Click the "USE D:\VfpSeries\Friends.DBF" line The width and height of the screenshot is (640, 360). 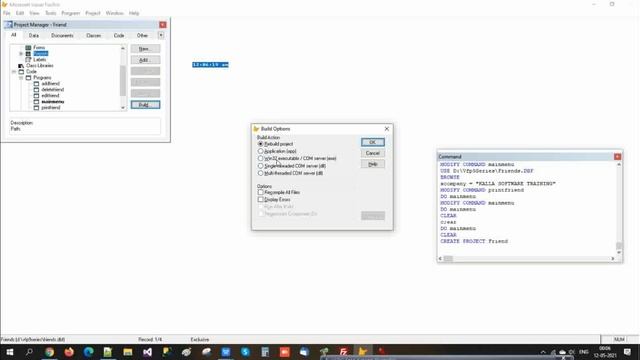[487, 171]
